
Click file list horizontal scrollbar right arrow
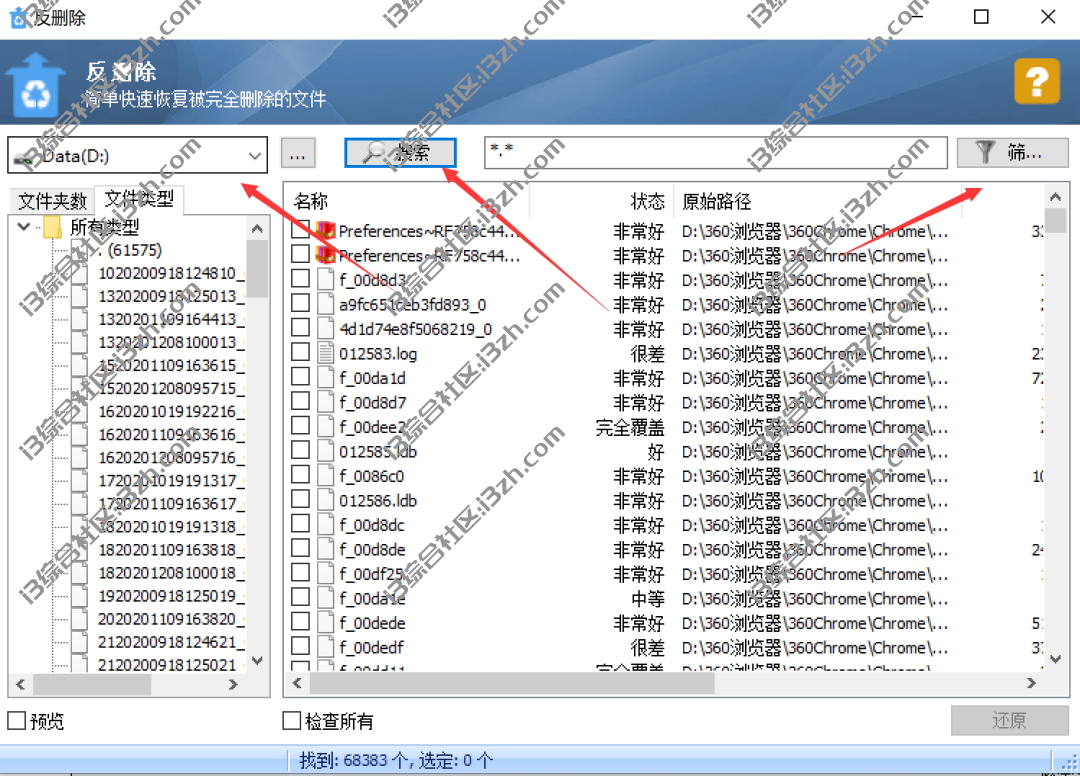pos(1030,682)
